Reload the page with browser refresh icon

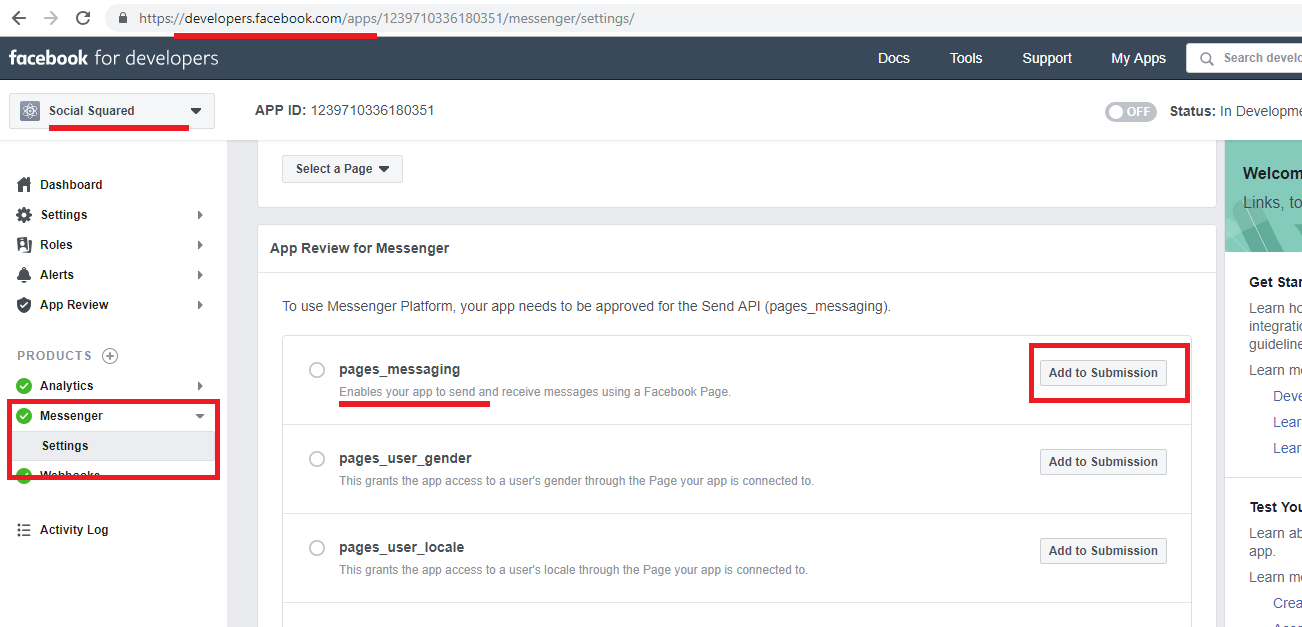coord(83,18)
